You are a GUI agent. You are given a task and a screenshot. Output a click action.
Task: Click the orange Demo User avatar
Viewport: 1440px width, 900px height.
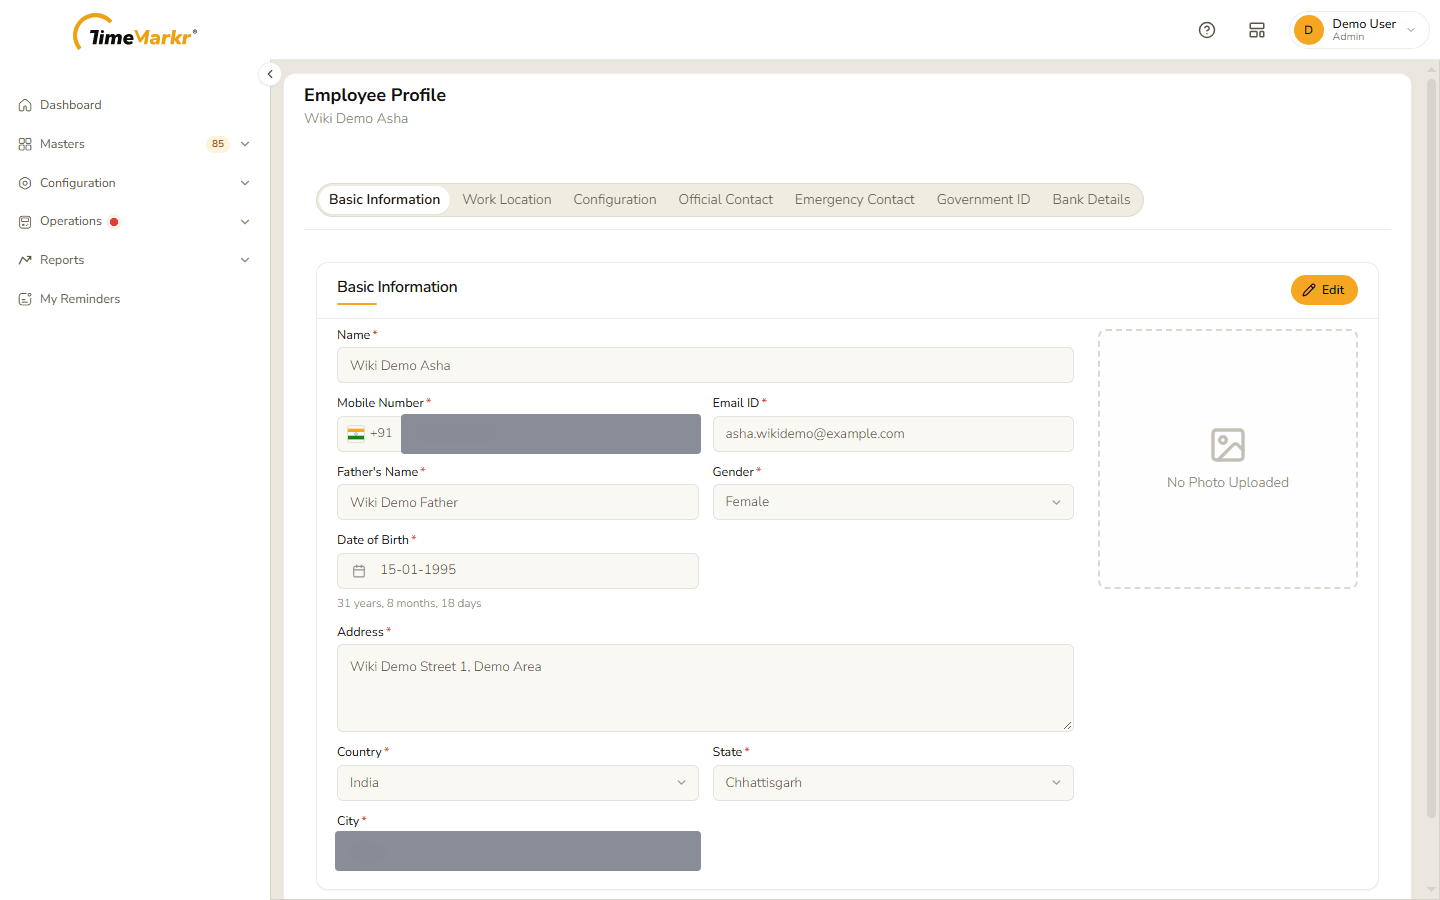pyautogui.click(x=1308, y=30)
